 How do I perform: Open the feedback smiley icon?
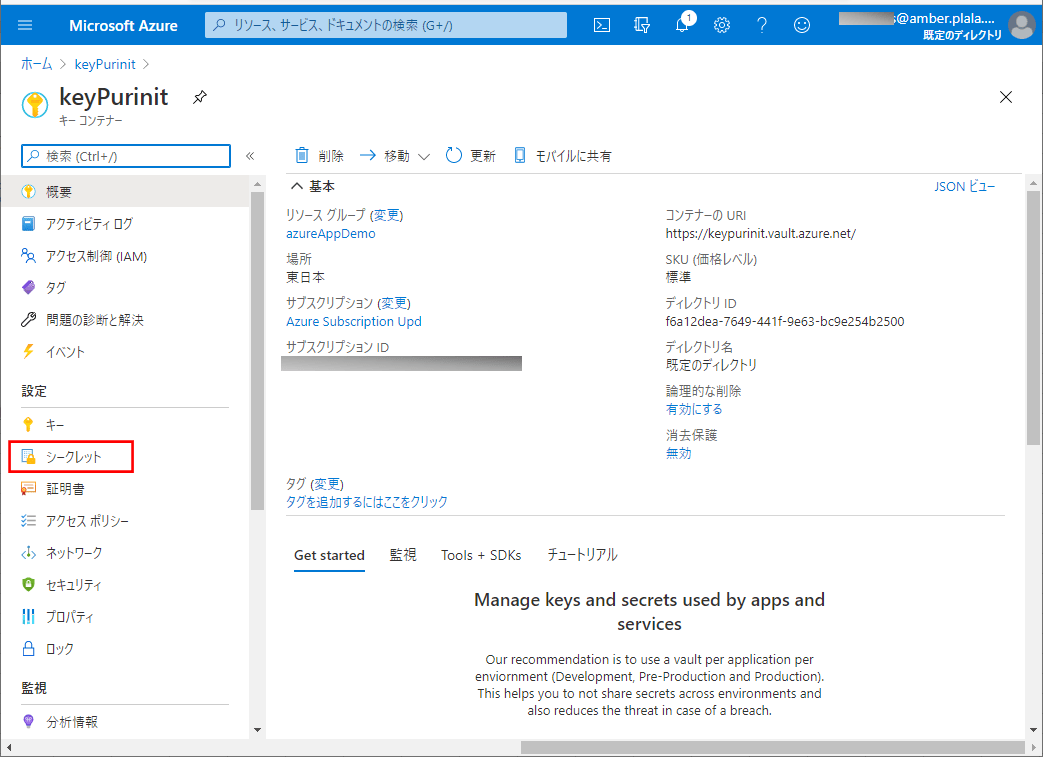pyautogui.click(x=802, y=25)
